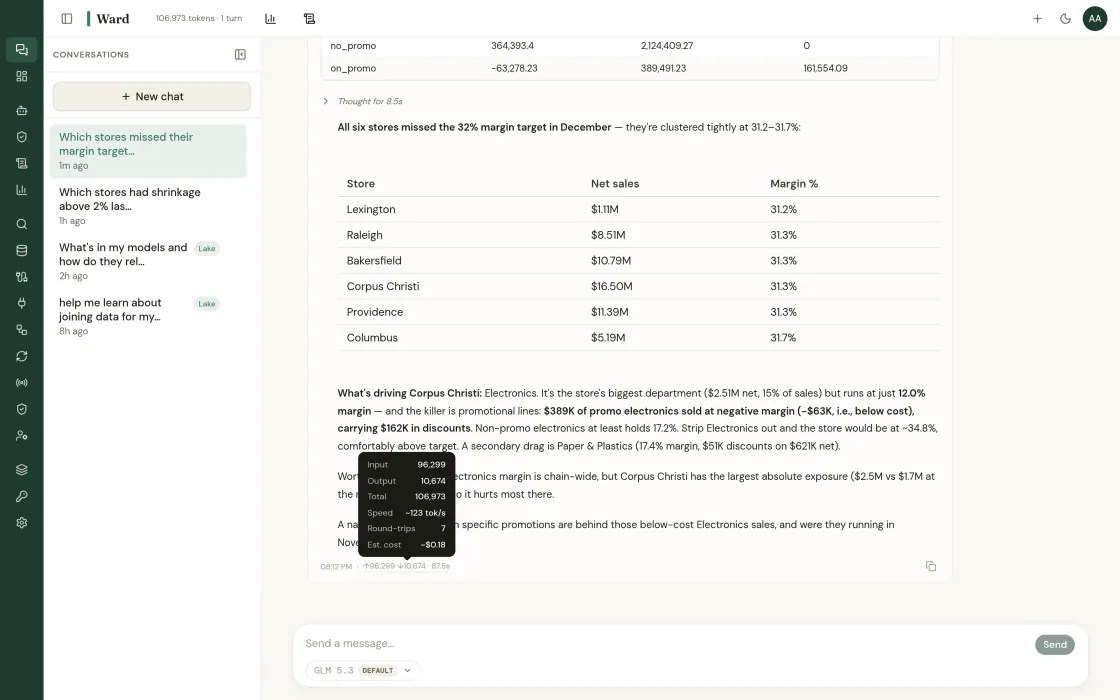Viewport: 1120px width, 700px height.
Task: Open the dashboard grid icon in sidebar
Action: tap(21, 76)
